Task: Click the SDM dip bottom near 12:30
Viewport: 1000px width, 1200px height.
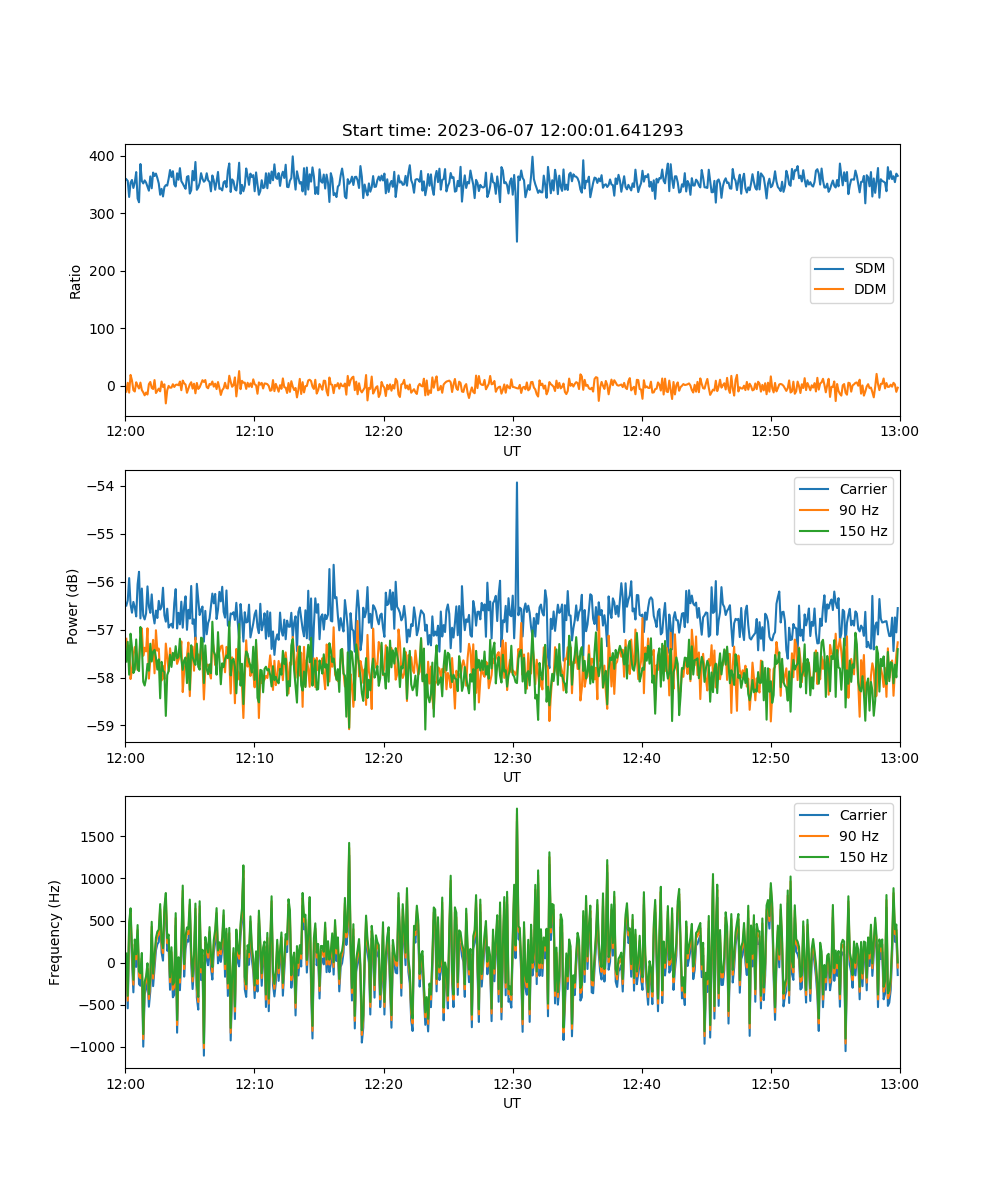Action: (517, 240)
